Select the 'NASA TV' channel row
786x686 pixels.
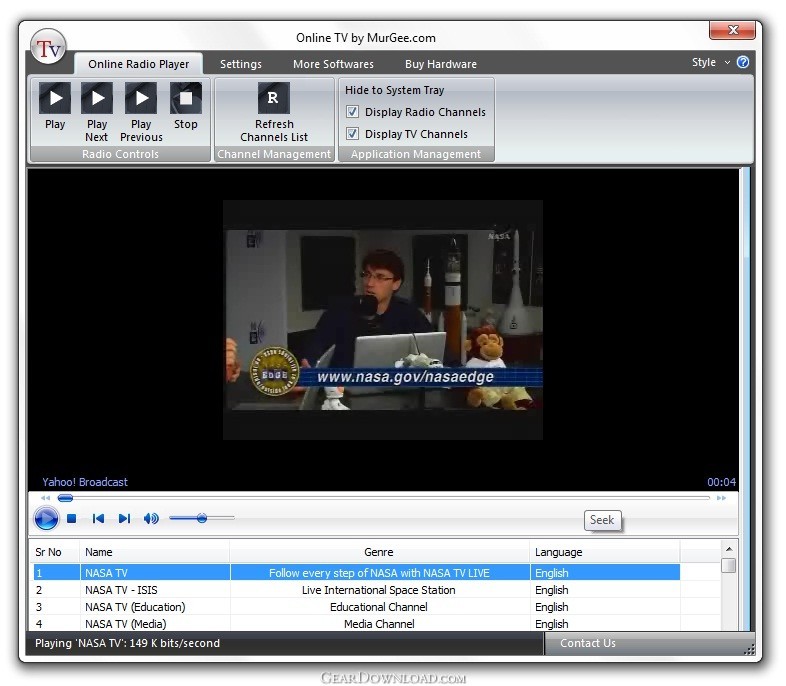click(x=356, y=573)
